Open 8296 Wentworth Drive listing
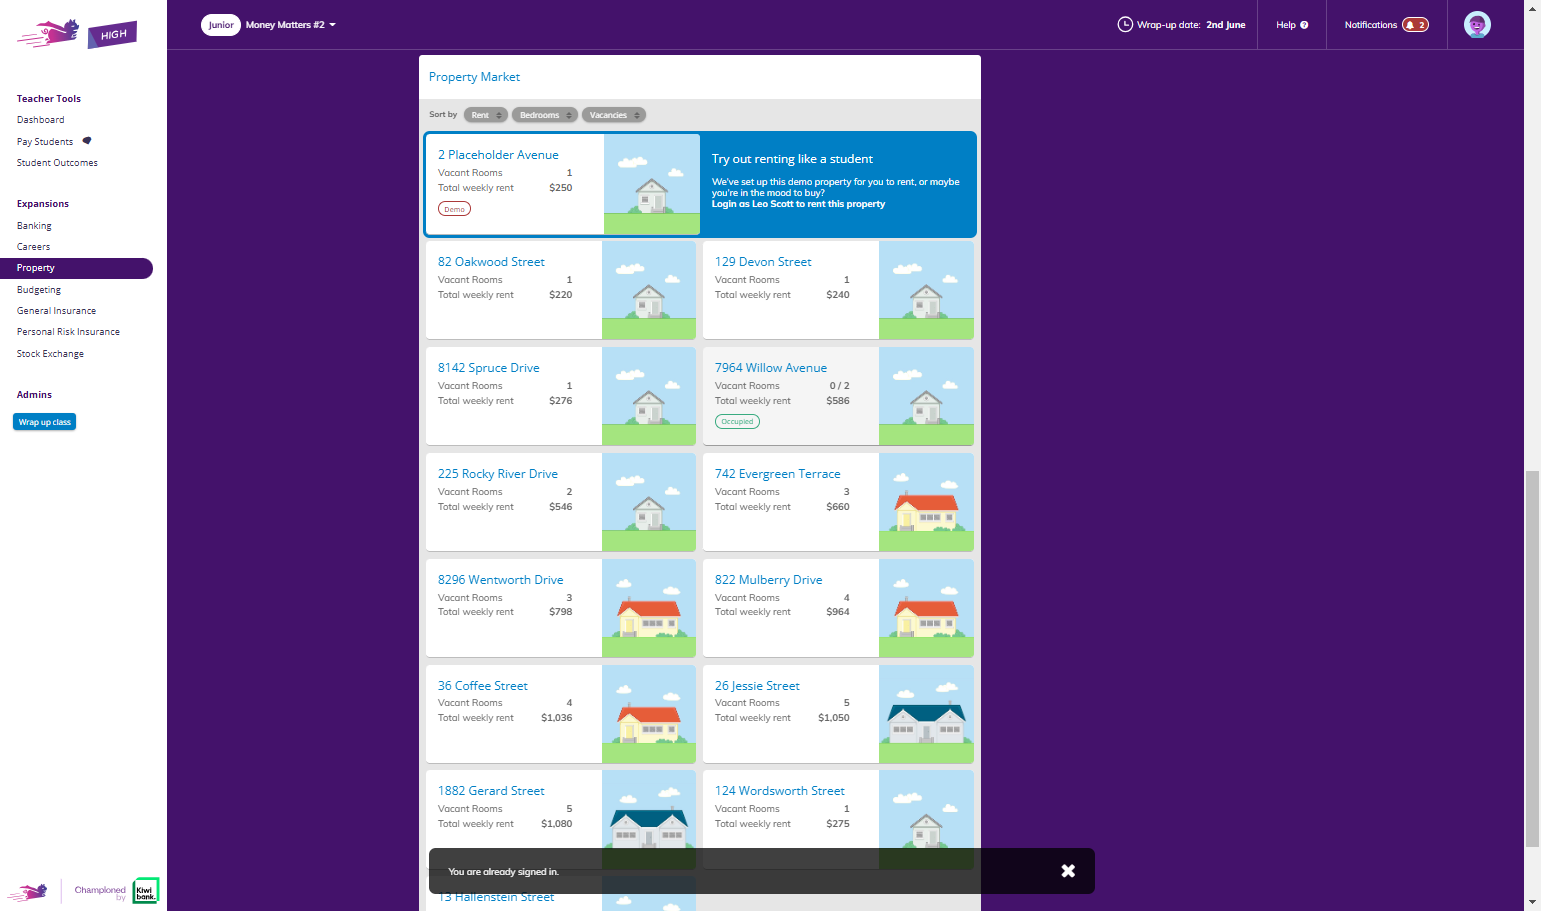The width and height of the screenshot is (1541, 911). (500, 580)
